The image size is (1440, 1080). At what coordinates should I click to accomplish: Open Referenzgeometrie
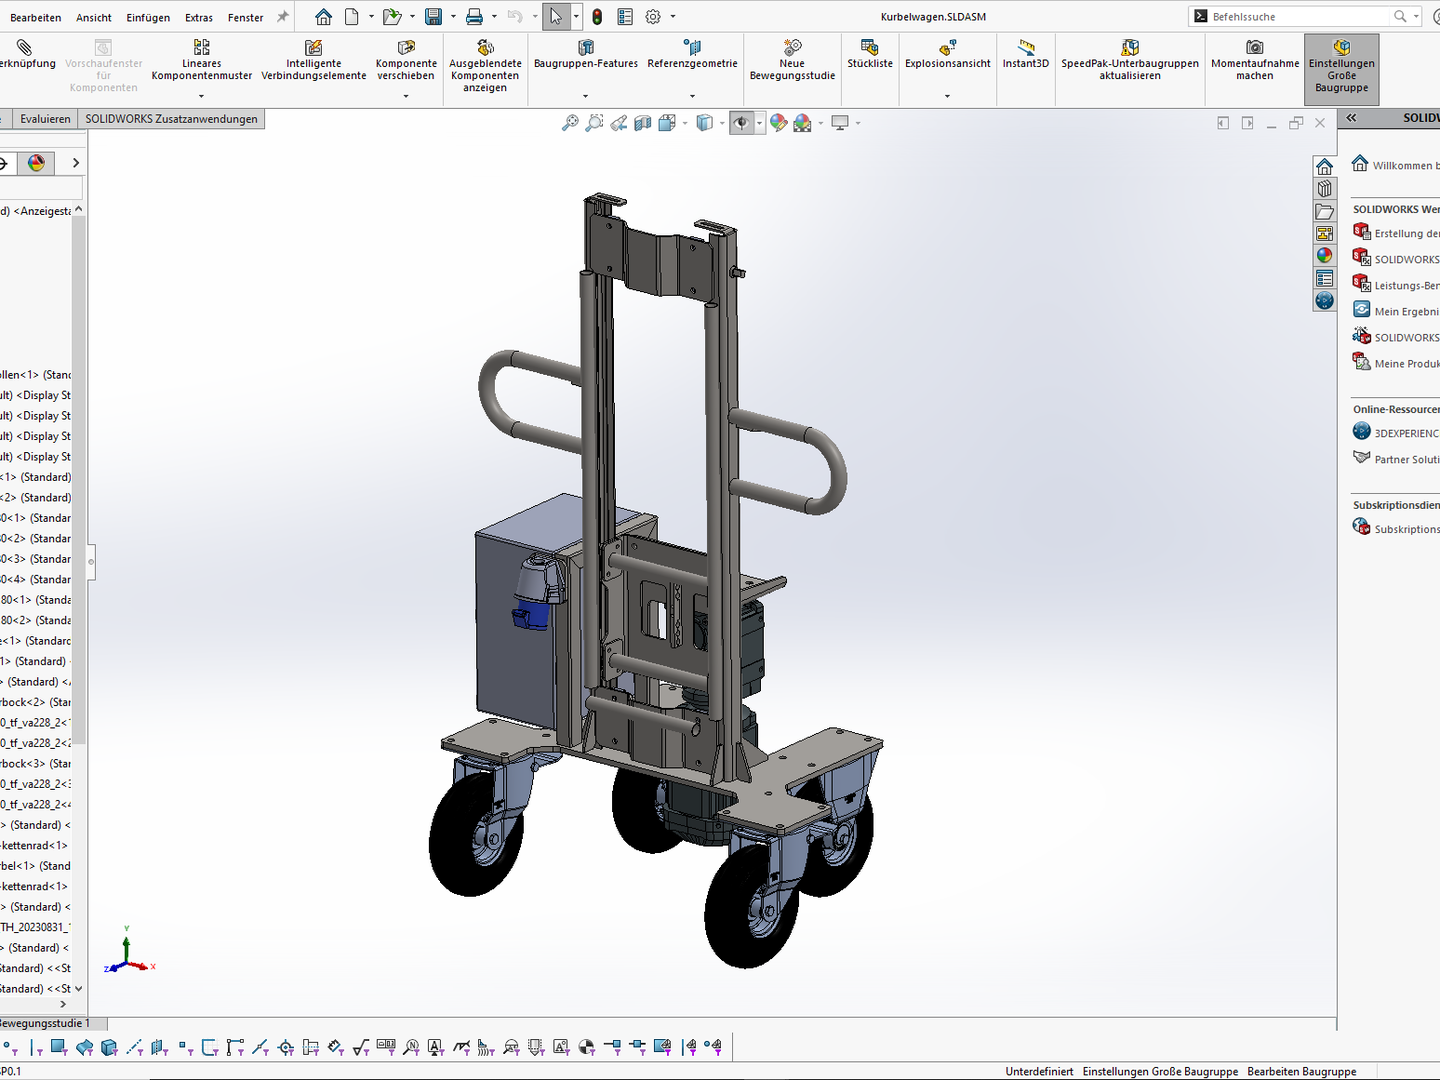(692, 56)
